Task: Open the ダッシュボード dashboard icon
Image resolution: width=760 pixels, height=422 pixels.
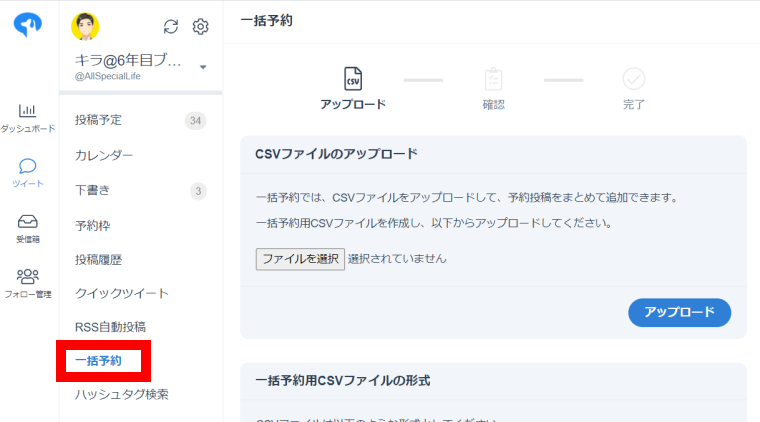Action: click(28, 111)
